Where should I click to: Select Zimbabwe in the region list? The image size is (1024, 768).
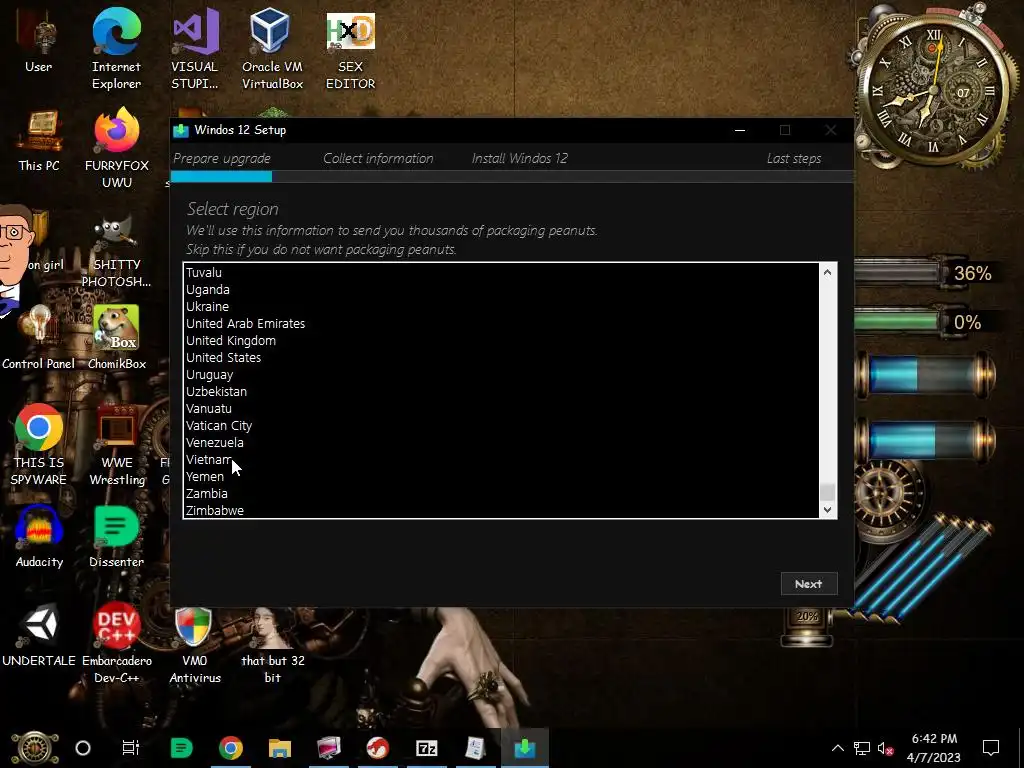click(501, 510)
